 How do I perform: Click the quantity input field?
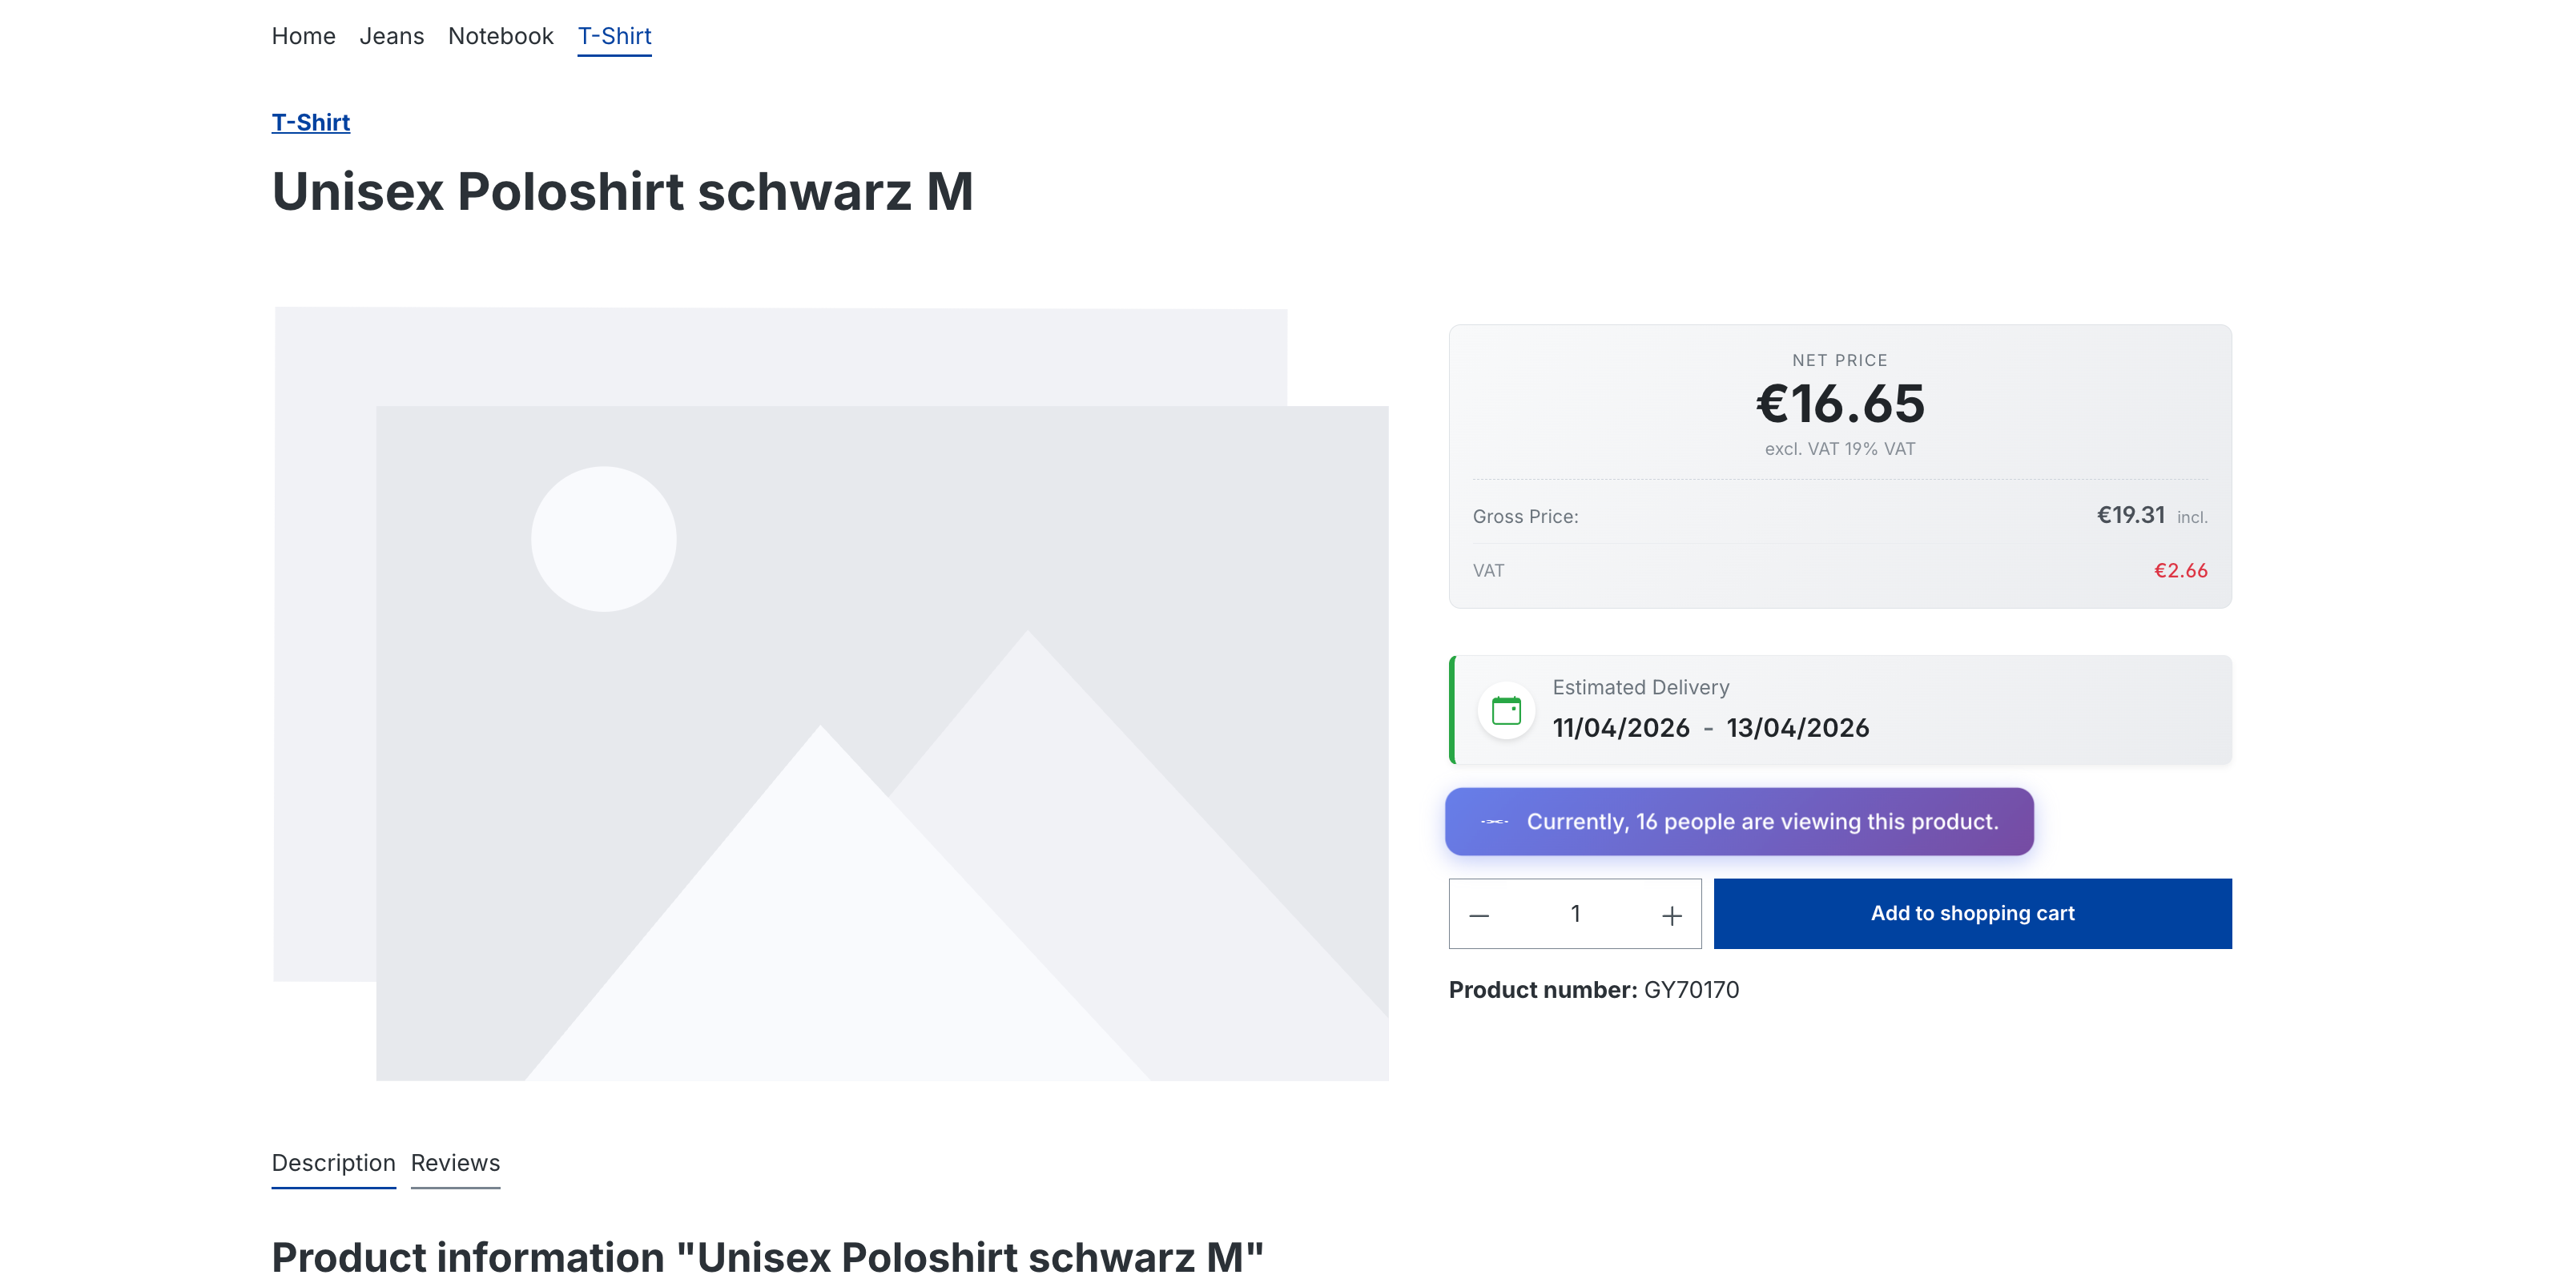tap(1575, 914)
